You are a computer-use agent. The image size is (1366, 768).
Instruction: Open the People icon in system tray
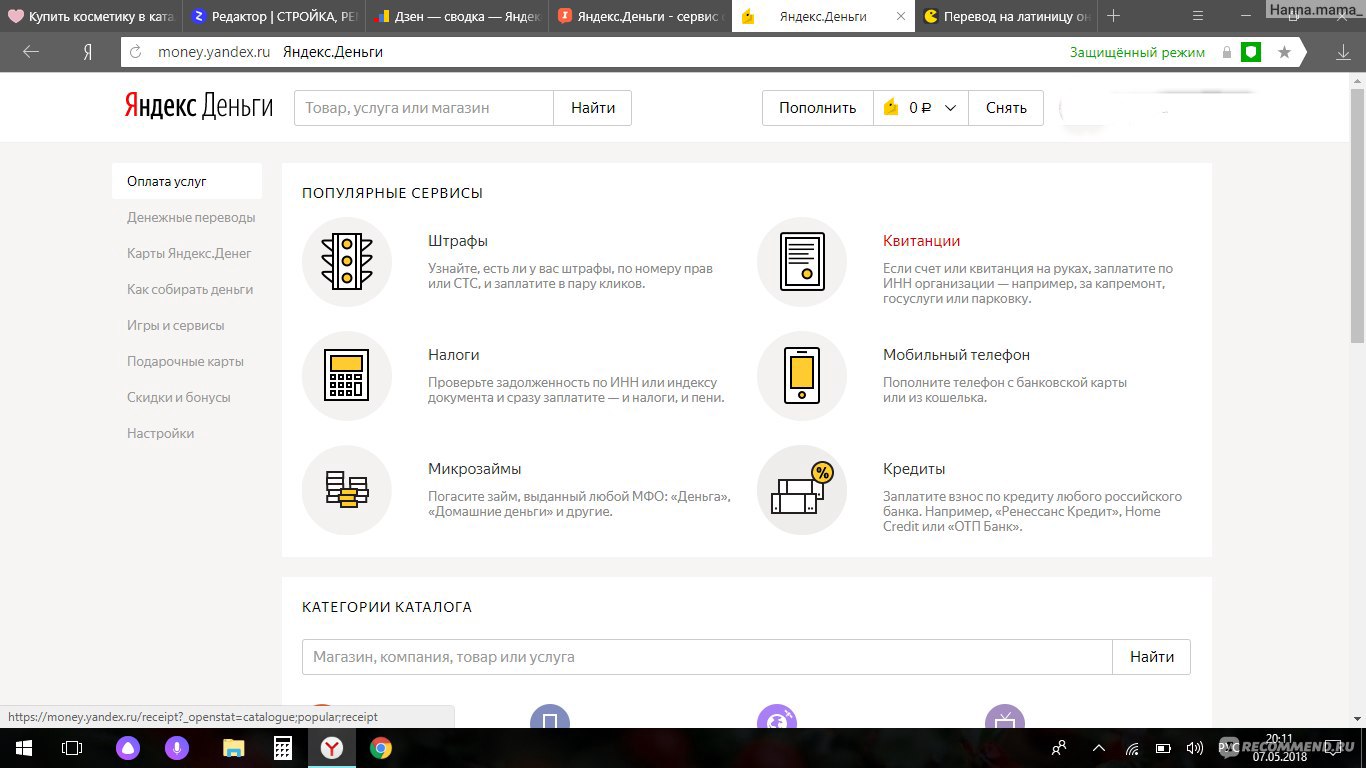tap(1060, 748)
